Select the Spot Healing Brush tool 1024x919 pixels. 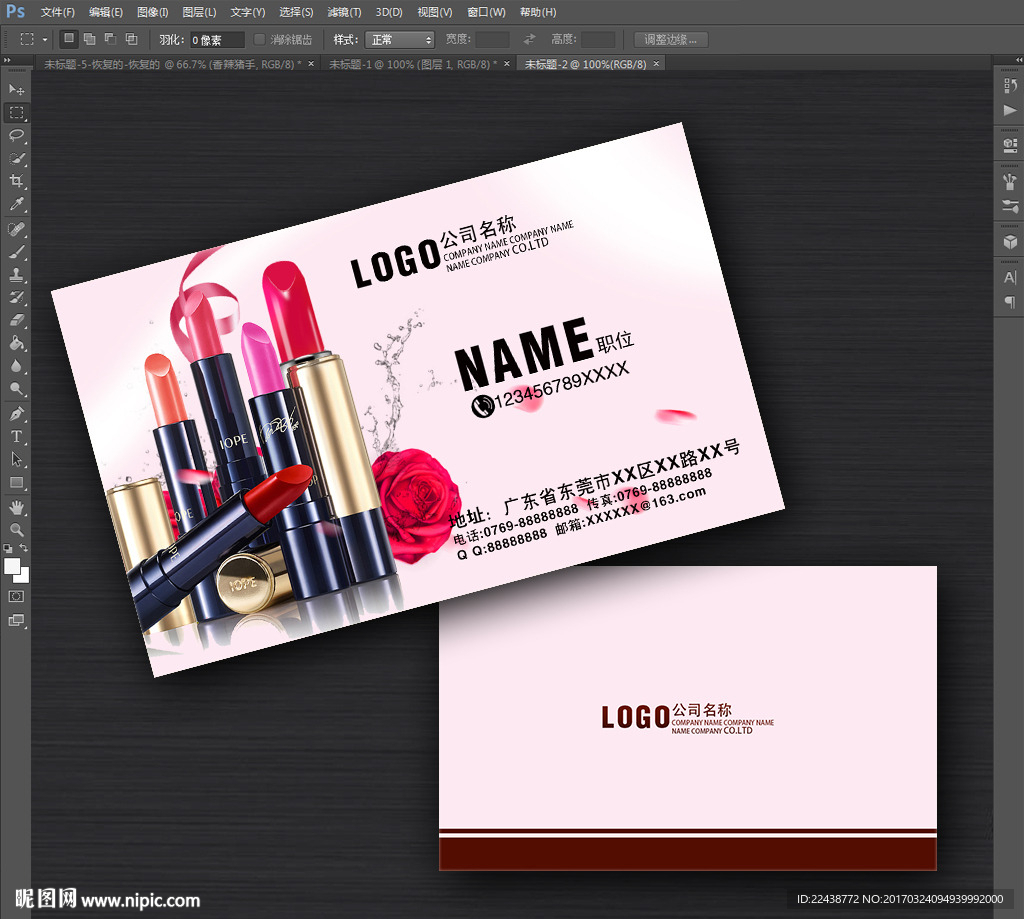(16, 229)
